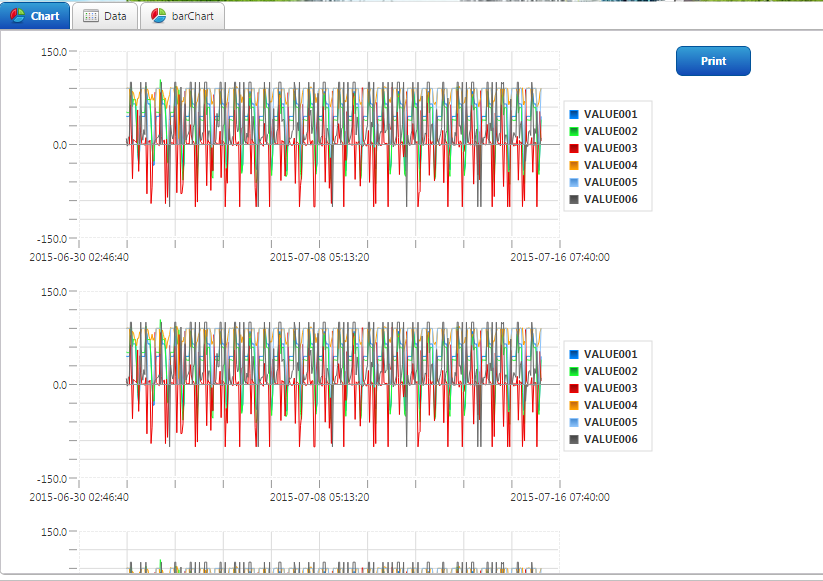823x581 pixels.
Task: Click VALUE006 gray swatch in second chart legend
Action: (574, 439)
